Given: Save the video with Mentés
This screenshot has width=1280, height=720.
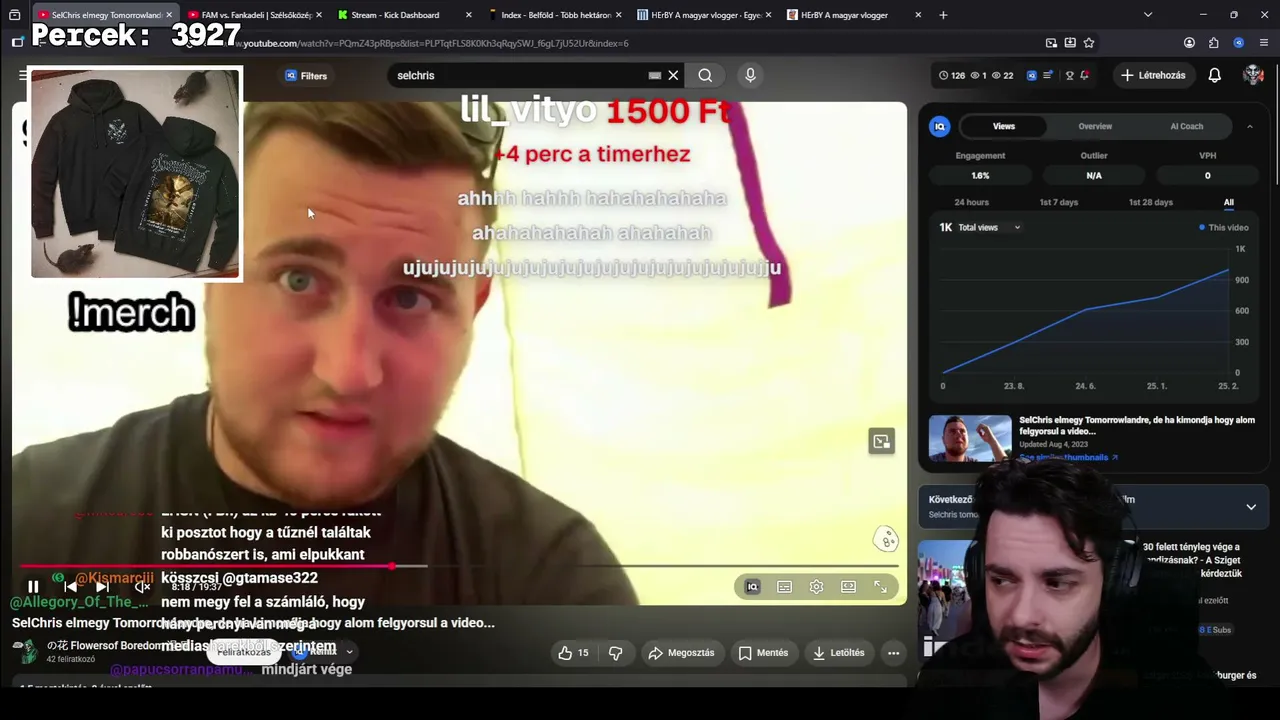Looking at the screenshot, I should (x=763, y=653).
